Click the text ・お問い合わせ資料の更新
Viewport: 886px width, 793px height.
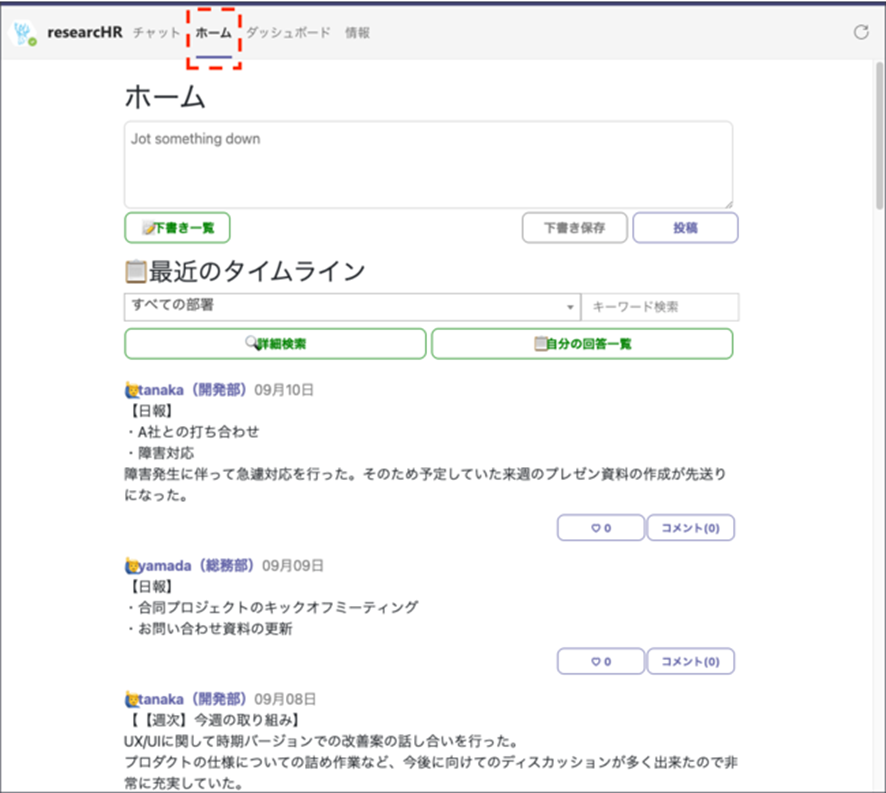(209, 629)
